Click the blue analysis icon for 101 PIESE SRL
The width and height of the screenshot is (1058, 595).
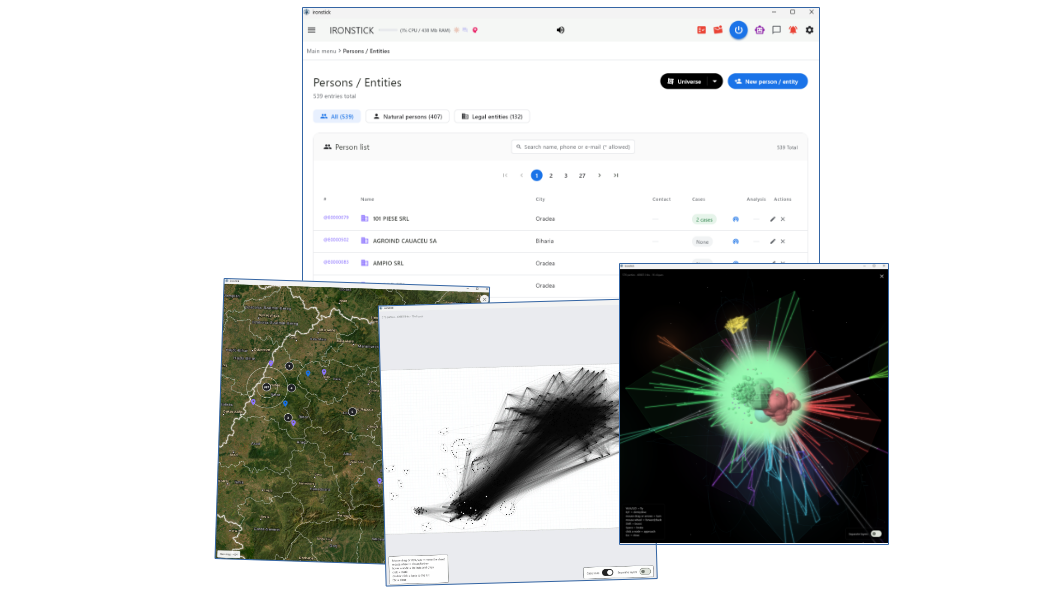(x=735, y=219)
